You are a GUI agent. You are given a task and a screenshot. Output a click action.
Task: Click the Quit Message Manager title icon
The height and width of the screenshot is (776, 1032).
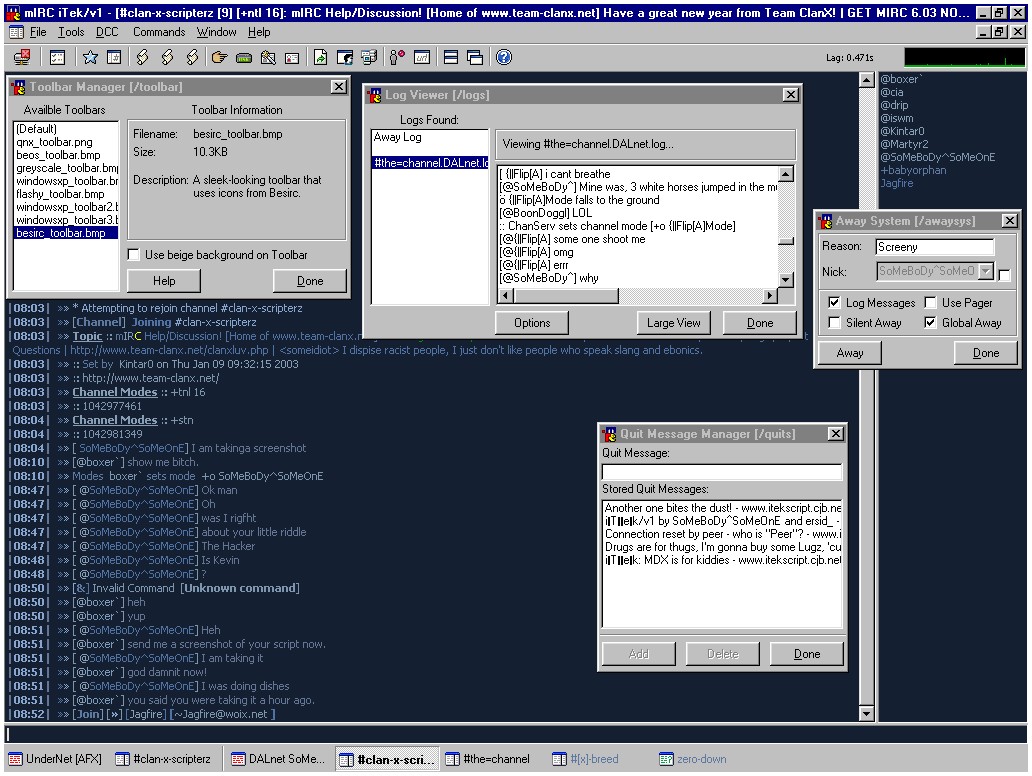pos(609,434)
